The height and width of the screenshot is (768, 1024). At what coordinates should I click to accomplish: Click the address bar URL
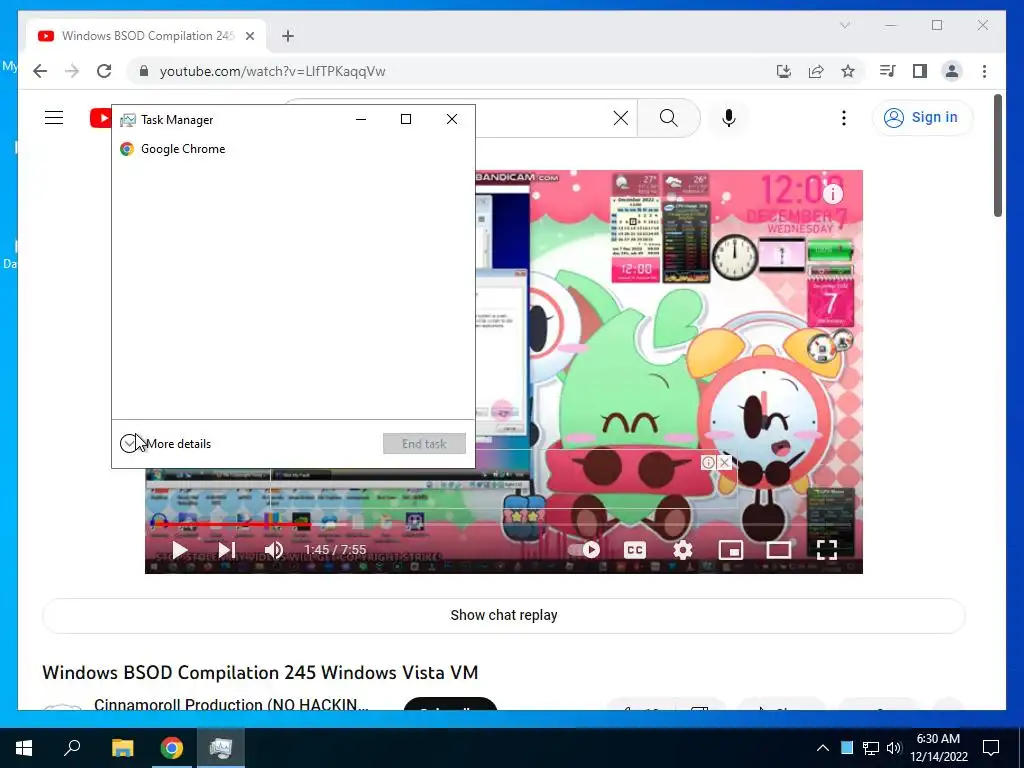point(272,71)
